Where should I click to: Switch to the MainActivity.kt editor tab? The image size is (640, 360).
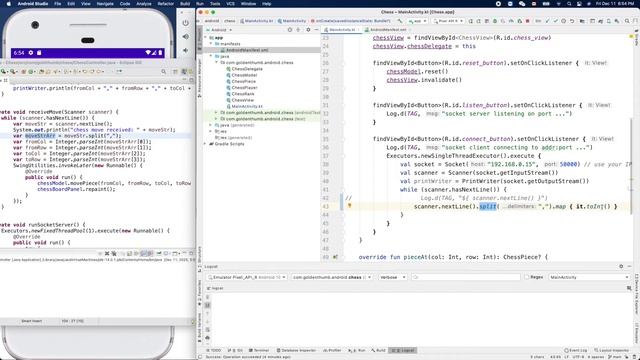(341, 30)
